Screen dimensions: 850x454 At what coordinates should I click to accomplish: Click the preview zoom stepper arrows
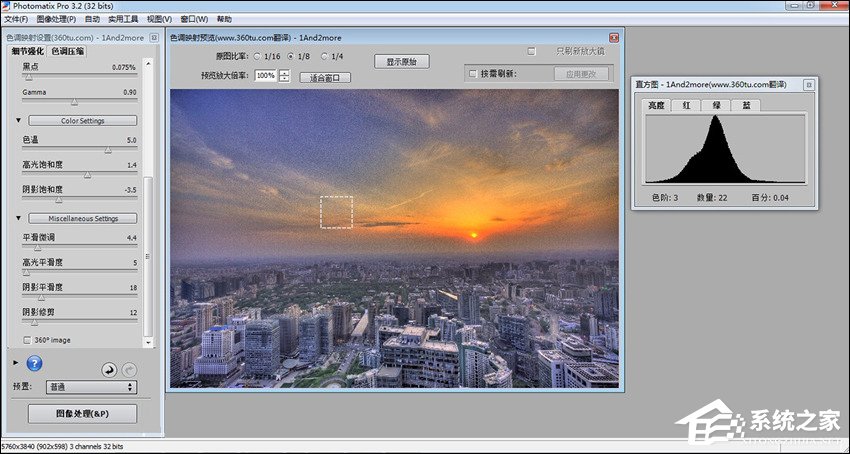click(x=285, y=76)
